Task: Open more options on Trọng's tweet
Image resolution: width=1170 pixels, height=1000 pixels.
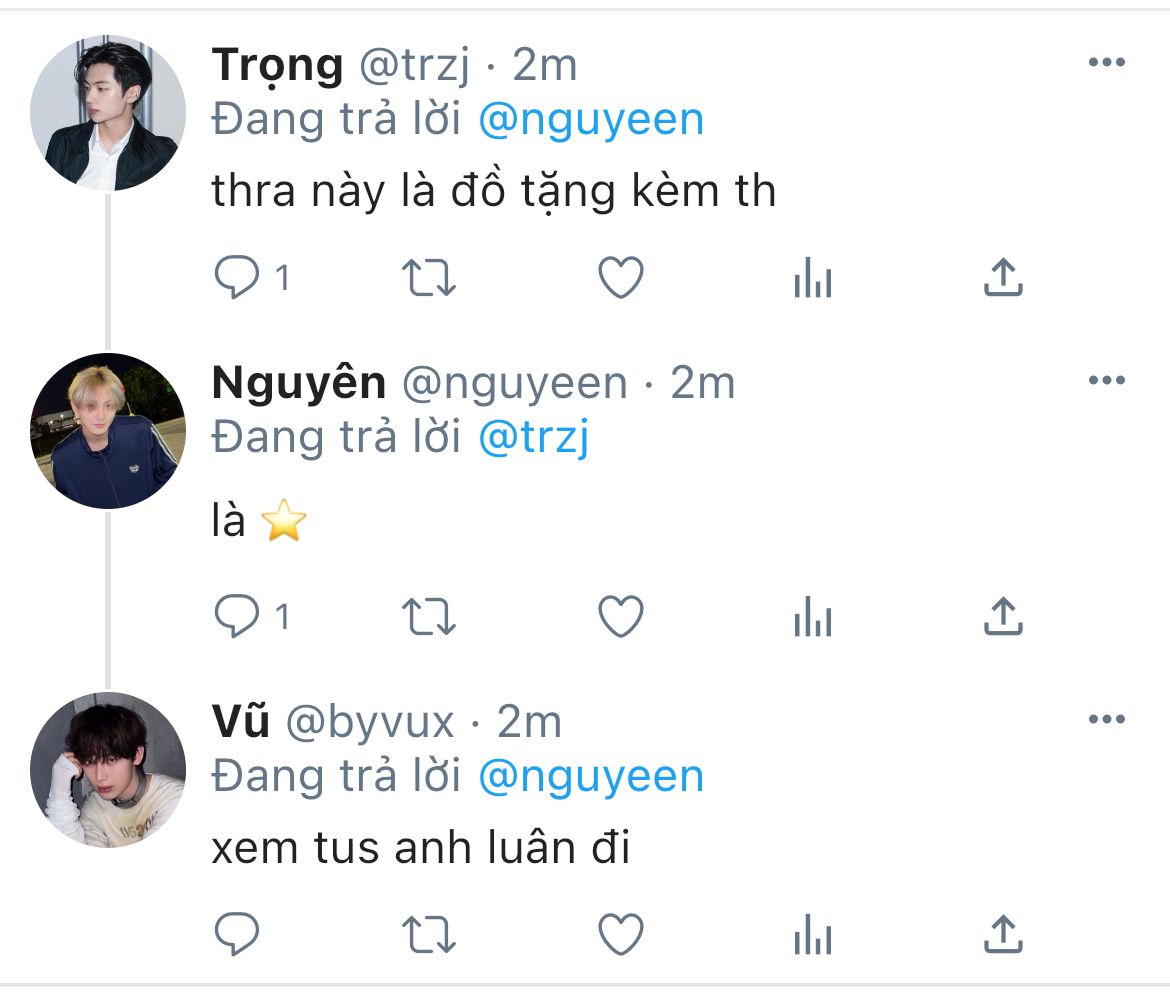Action: [1106, 63]
